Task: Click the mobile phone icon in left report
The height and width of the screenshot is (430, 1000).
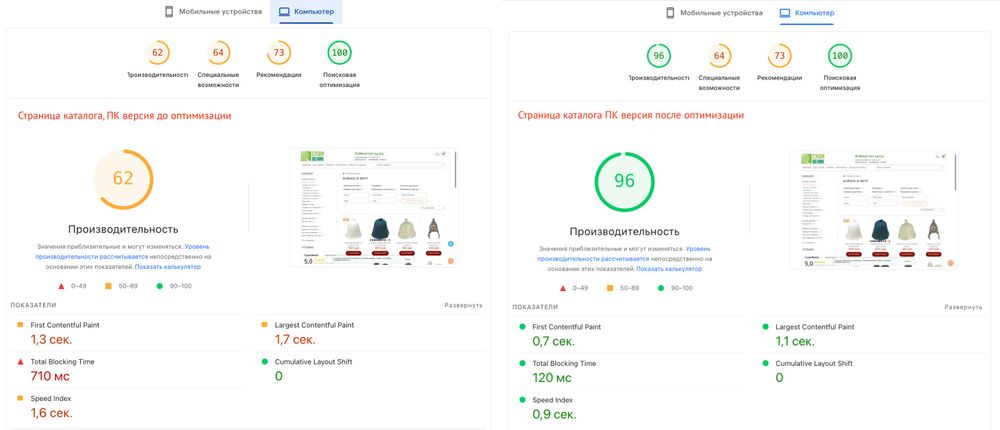Action: click(x=169, y=11)
